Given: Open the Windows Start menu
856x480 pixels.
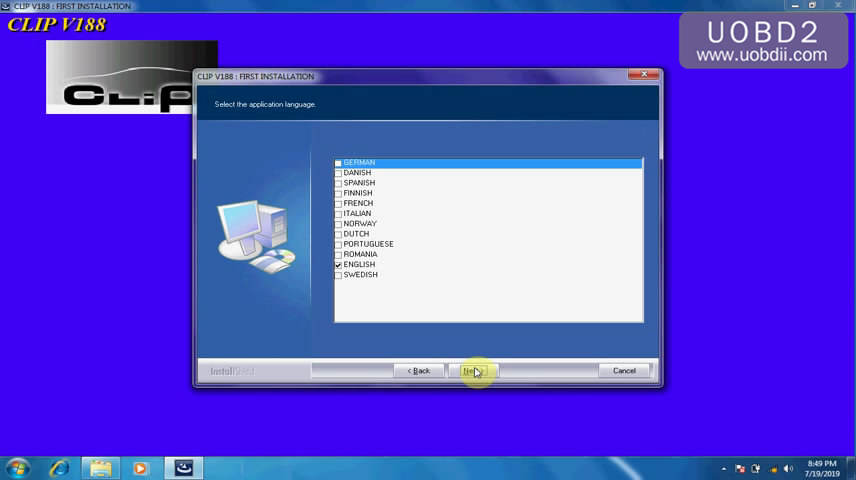Looking at the screenshot, I should point(18,468).
